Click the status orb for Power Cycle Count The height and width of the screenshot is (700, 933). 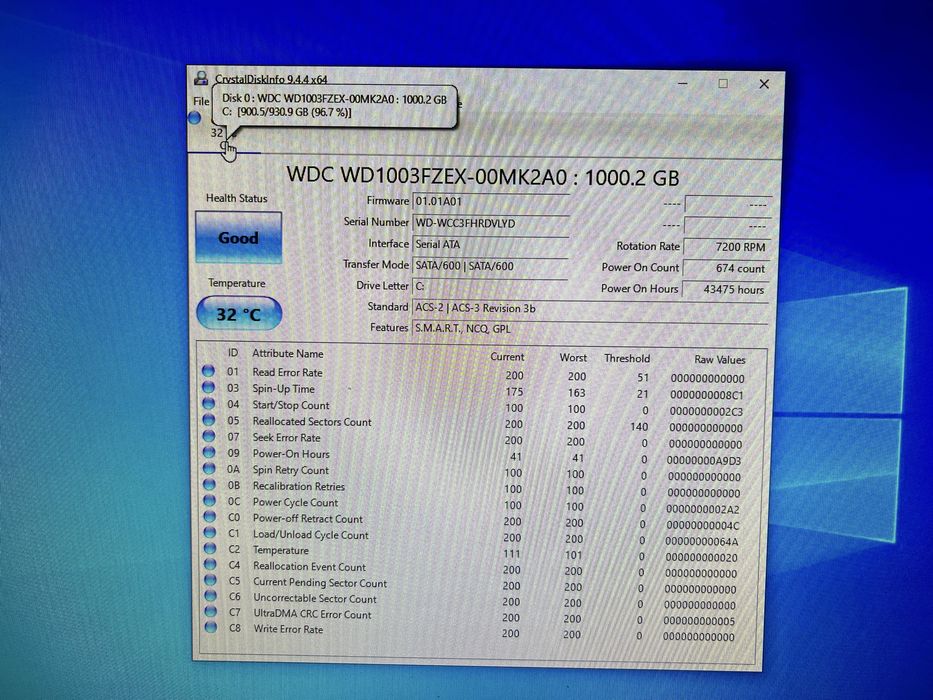tap(209, 500)
